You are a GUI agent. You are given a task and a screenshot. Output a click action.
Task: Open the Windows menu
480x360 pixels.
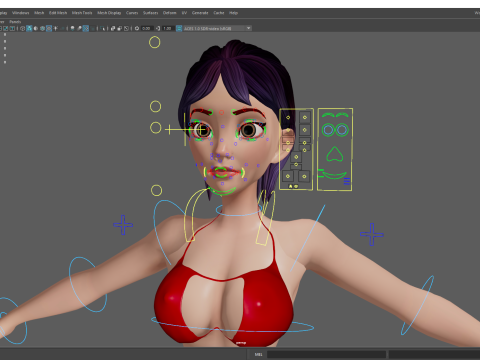pyautogui.click(x=21, y=13)
